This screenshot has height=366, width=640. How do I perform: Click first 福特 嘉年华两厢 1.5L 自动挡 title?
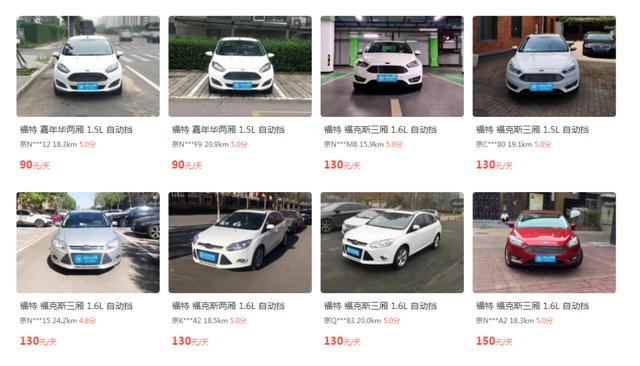click(76, 130)
